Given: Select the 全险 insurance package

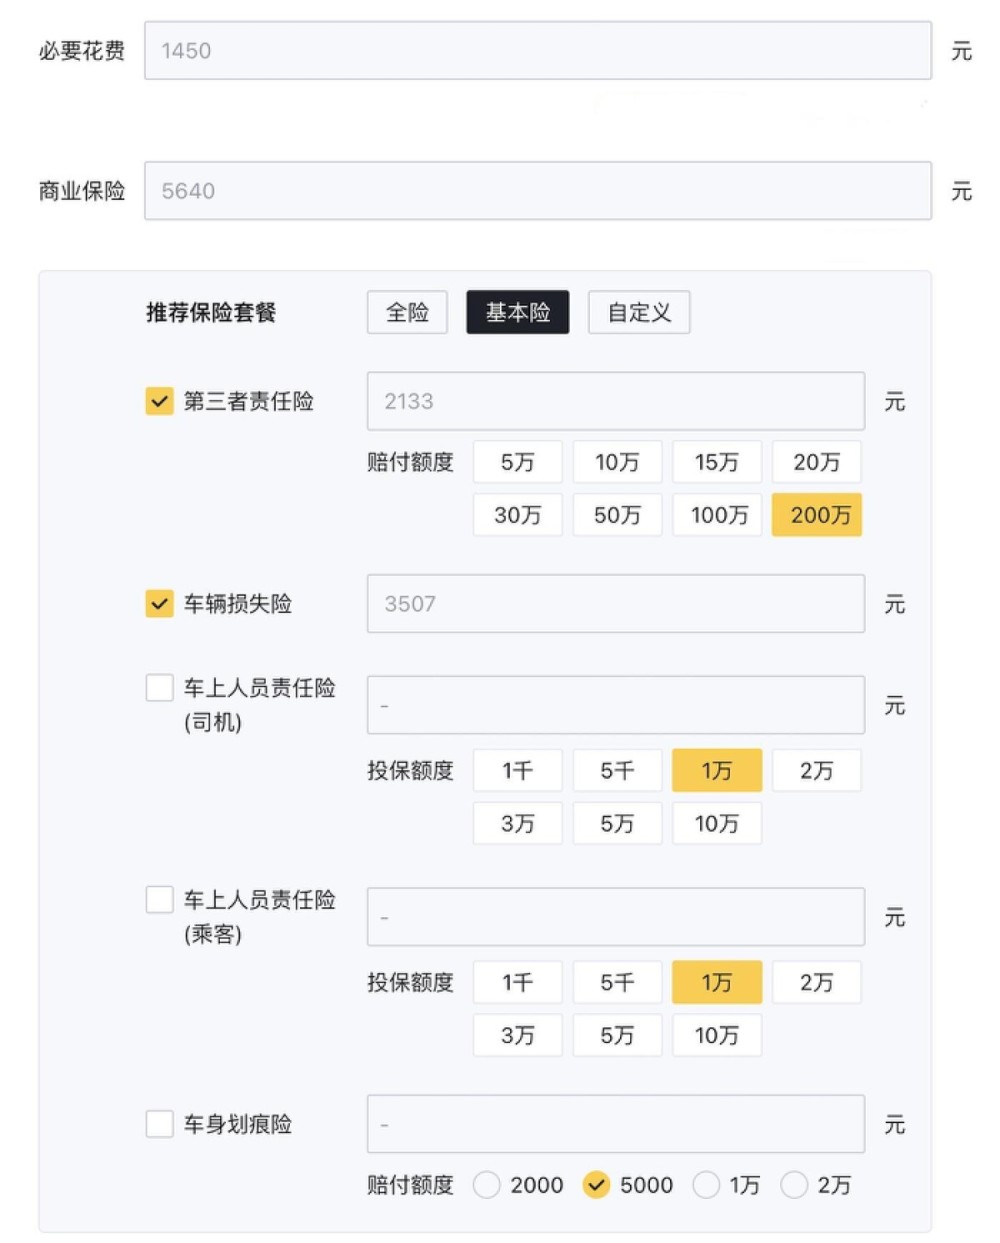Looking at the screenshot, I should (x=407, y=313).
